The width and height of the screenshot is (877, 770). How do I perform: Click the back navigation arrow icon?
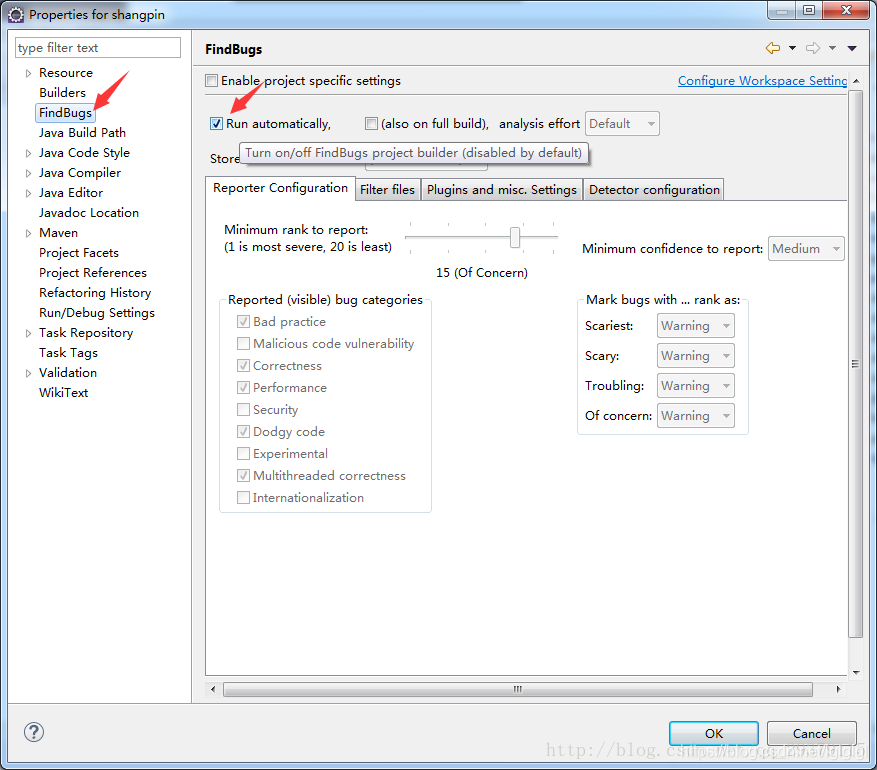(x=773, y=48)
